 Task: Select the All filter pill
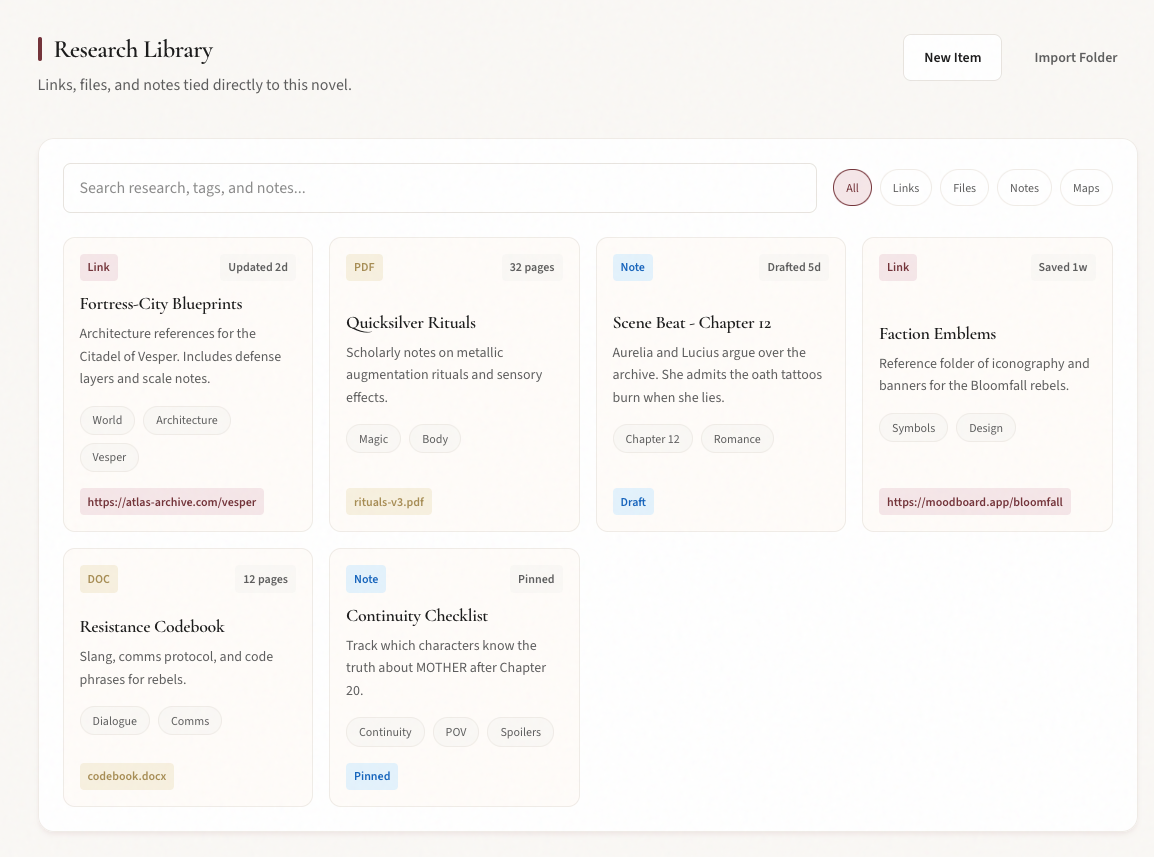point(852,188)
